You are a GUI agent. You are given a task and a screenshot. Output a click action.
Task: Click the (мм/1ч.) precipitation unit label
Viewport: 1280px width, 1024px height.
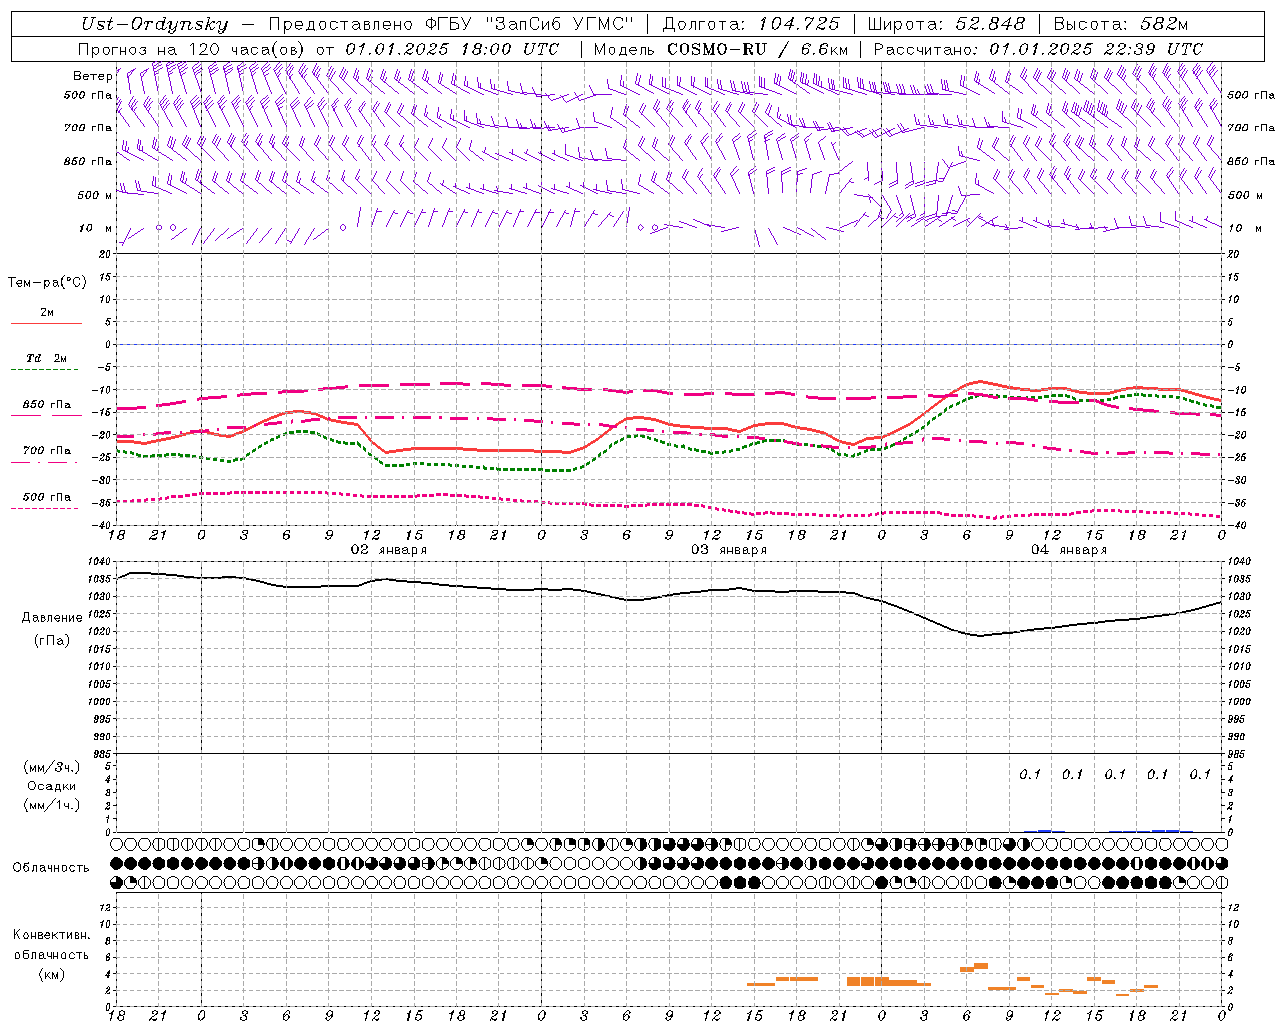pyautogui.click(x=51, y=805)
